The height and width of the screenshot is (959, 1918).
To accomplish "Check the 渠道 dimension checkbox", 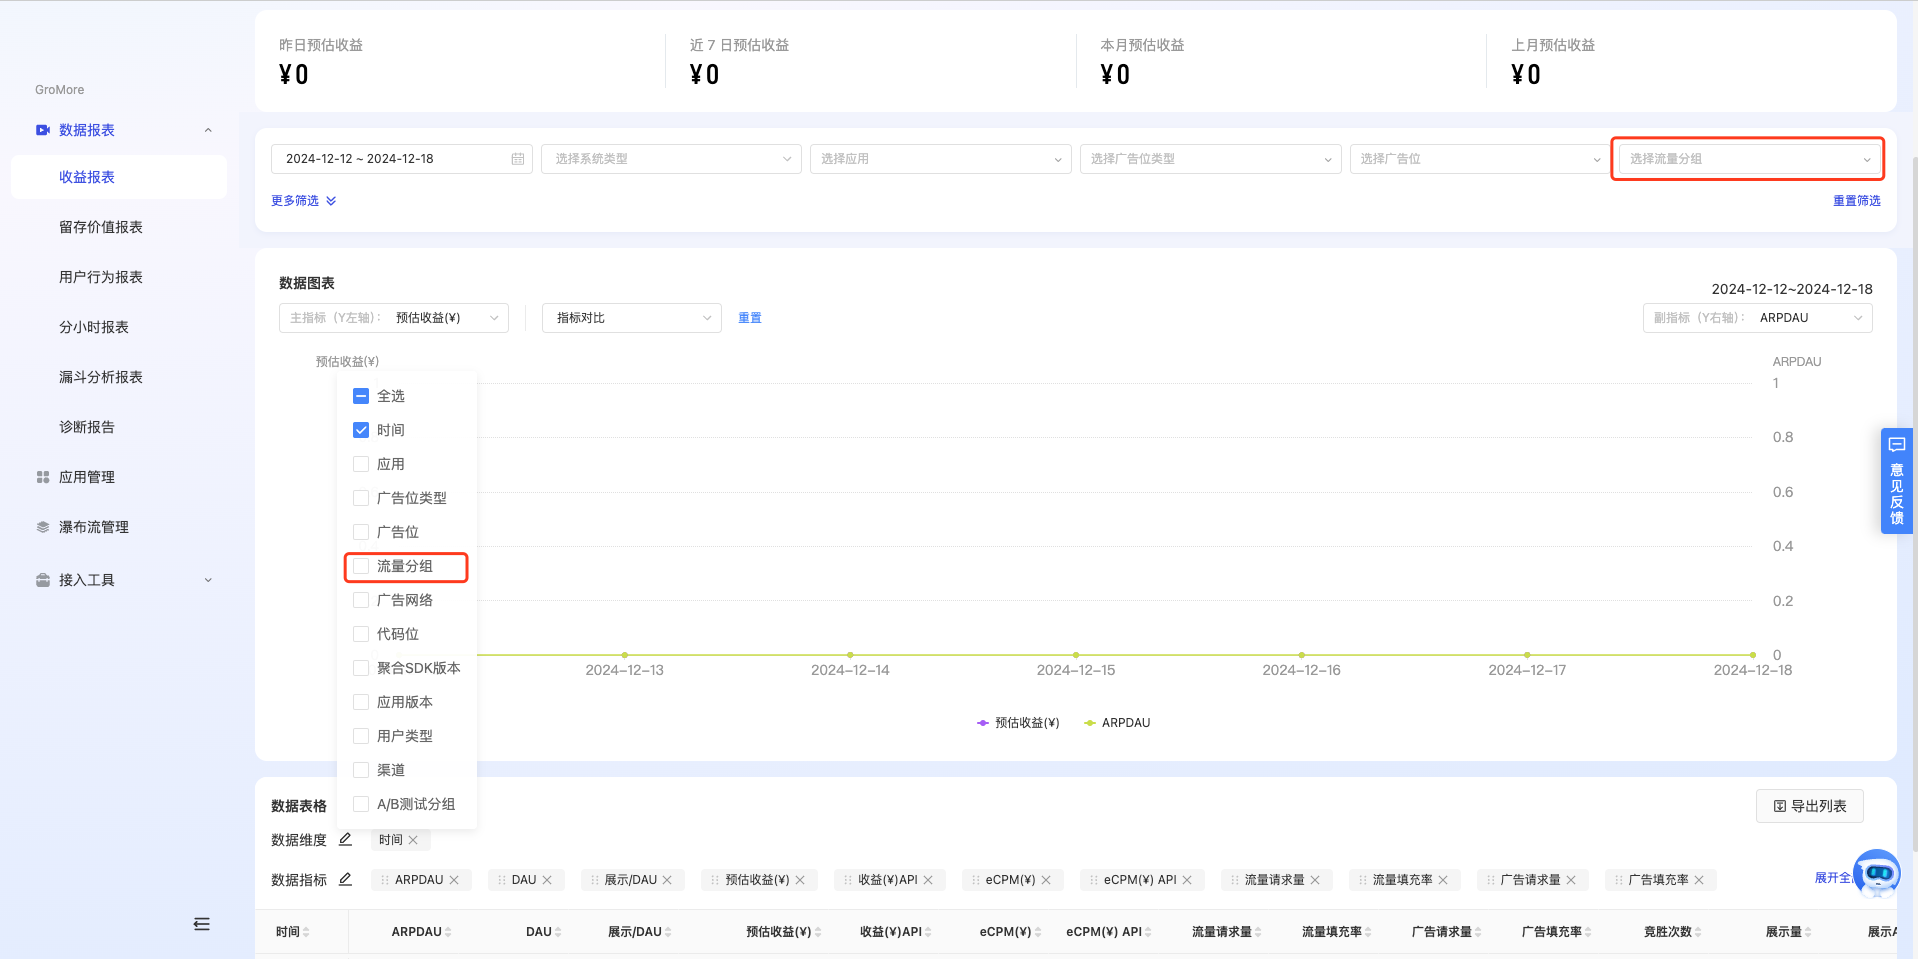I will point(361,770).
